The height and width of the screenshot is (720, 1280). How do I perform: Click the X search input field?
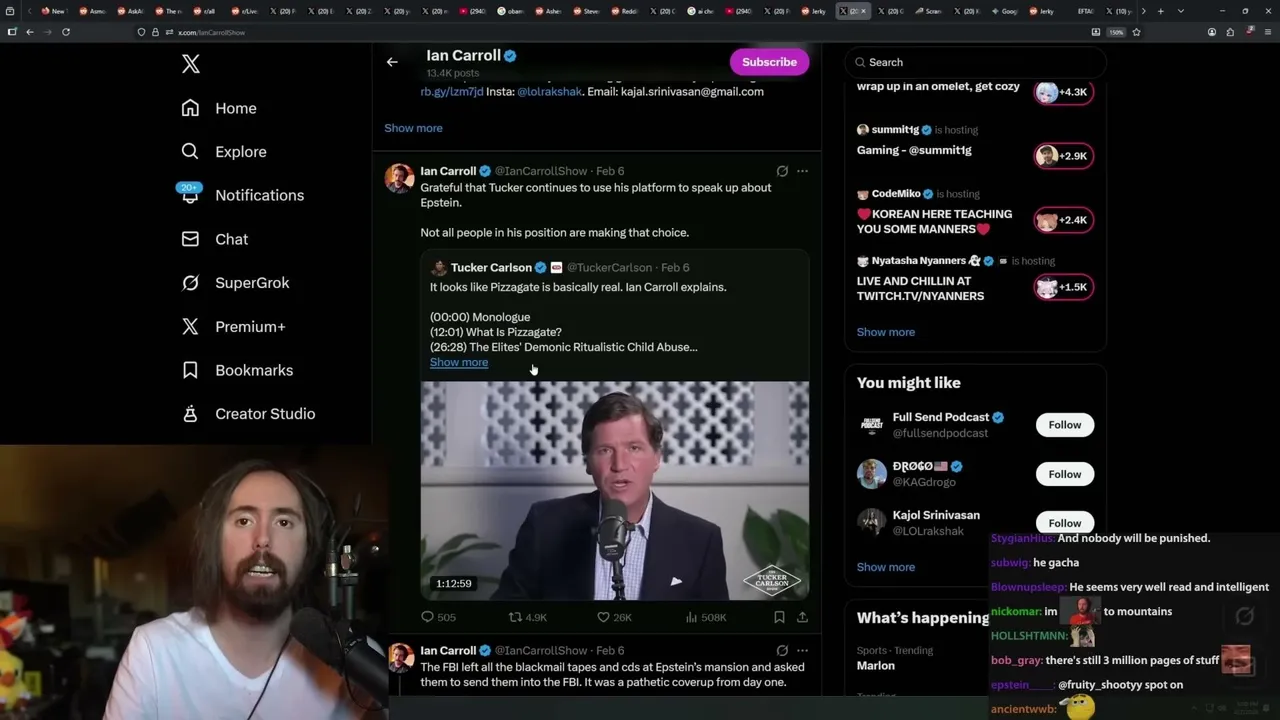pyautogui.click(x=975, y=62)
